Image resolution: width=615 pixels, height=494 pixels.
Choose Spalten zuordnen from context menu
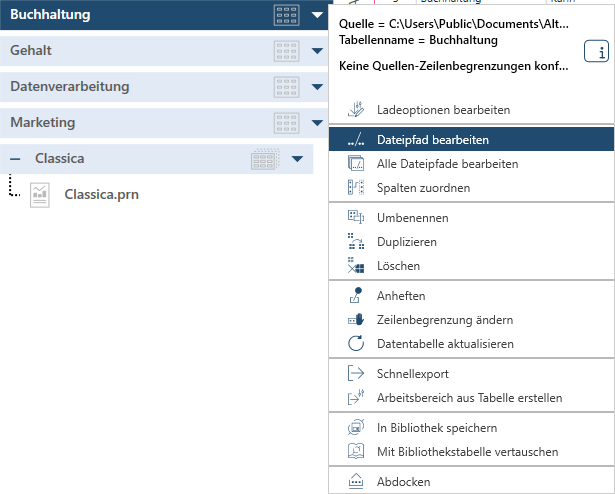423,188
